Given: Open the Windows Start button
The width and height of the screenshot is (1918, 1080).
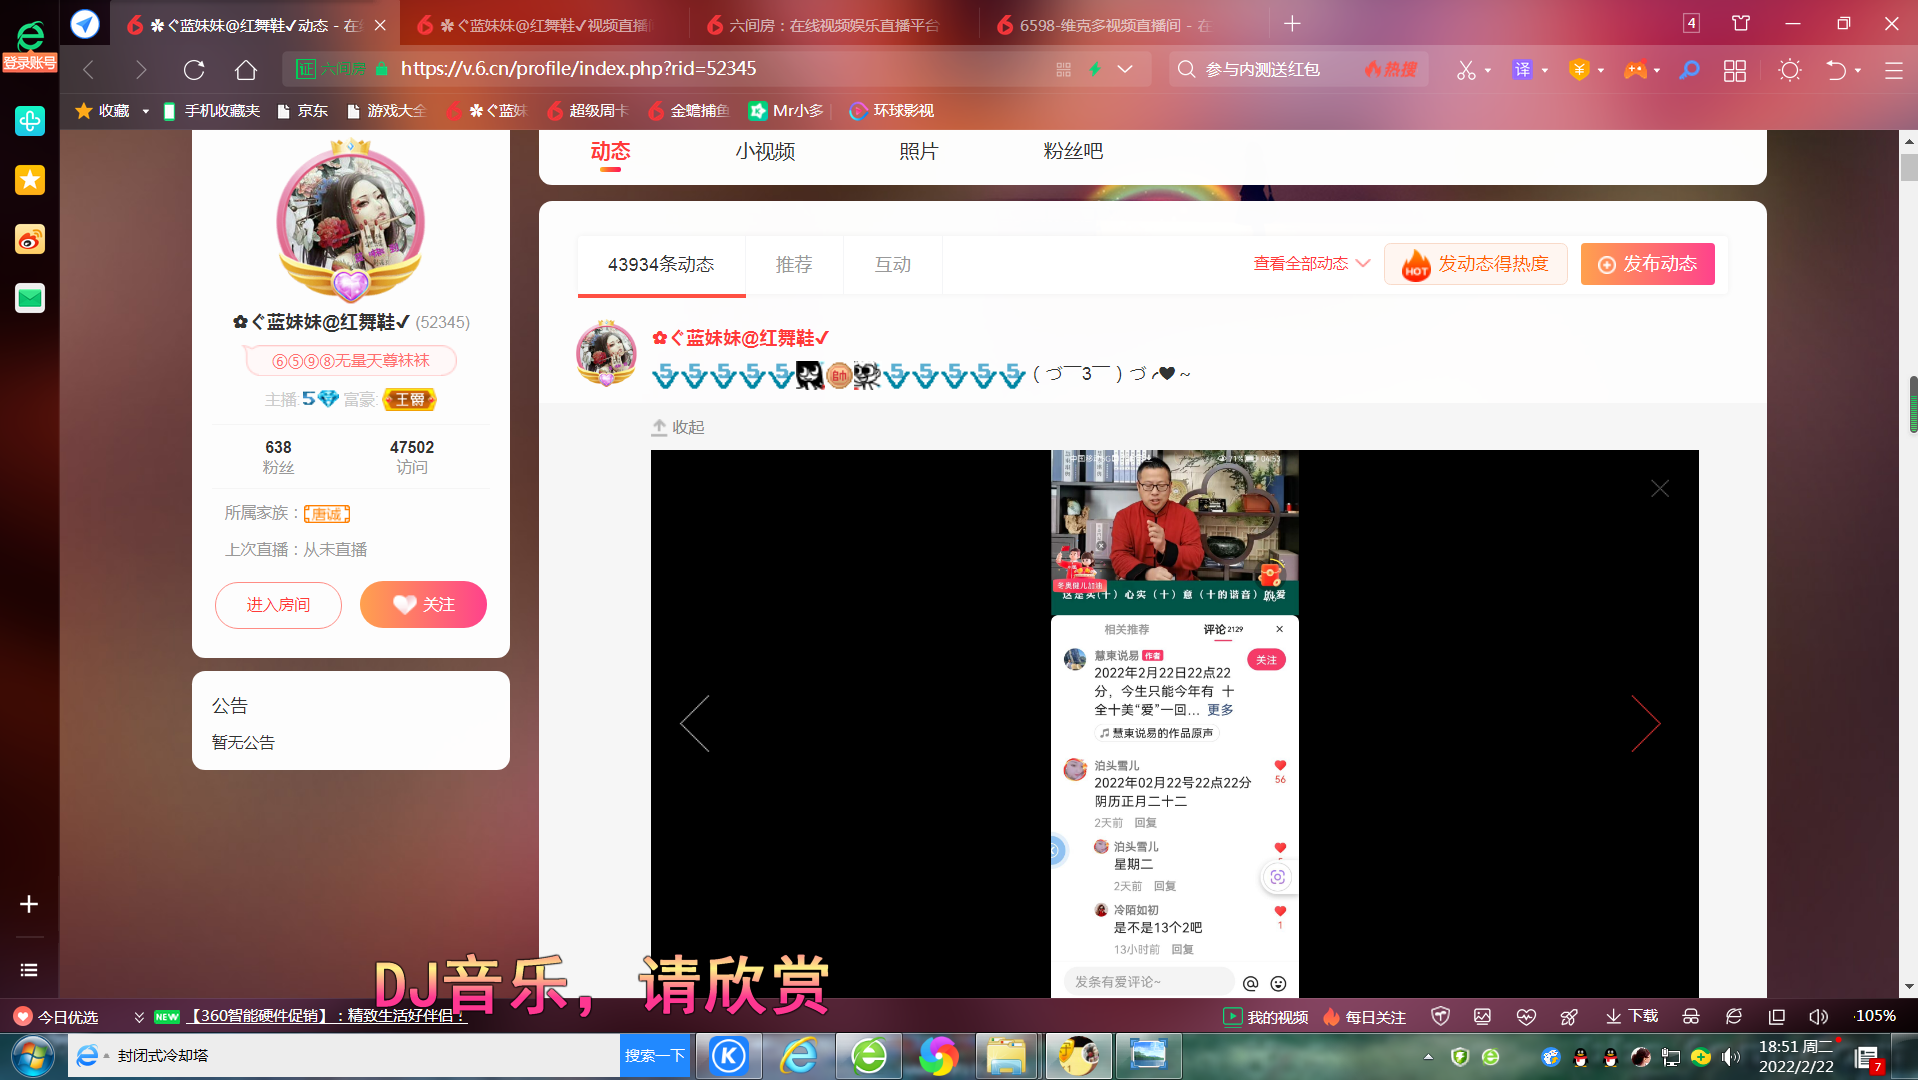Looking at the screenshot, I should pos(32,1056).
